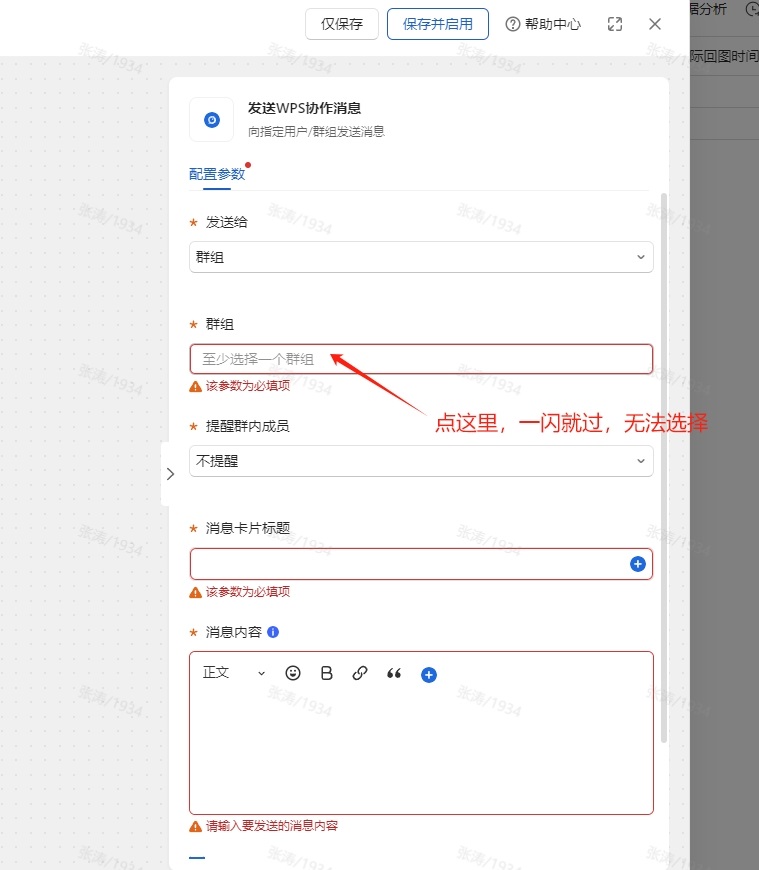Insert variable via plus icon in 消息卡片标题
The image size is (759, 870).
pos(638,564)
